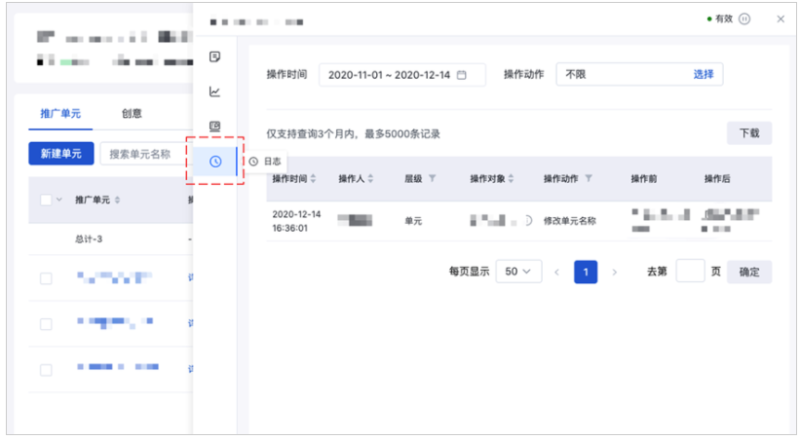Filter the 层级 column
Viewport: 800px width, 440px height.
pyautogui.click(x=432, y=178)
